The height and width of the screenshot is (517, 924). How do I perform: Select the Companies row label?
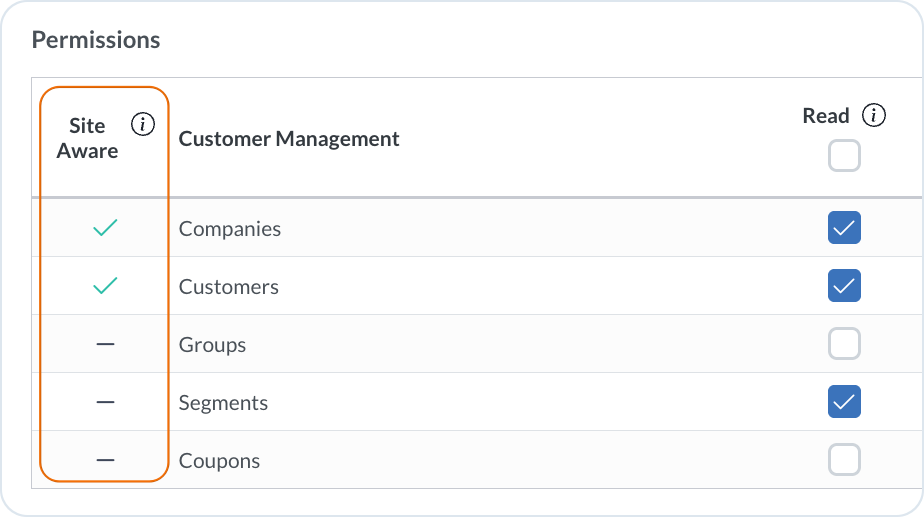(230, 229)
